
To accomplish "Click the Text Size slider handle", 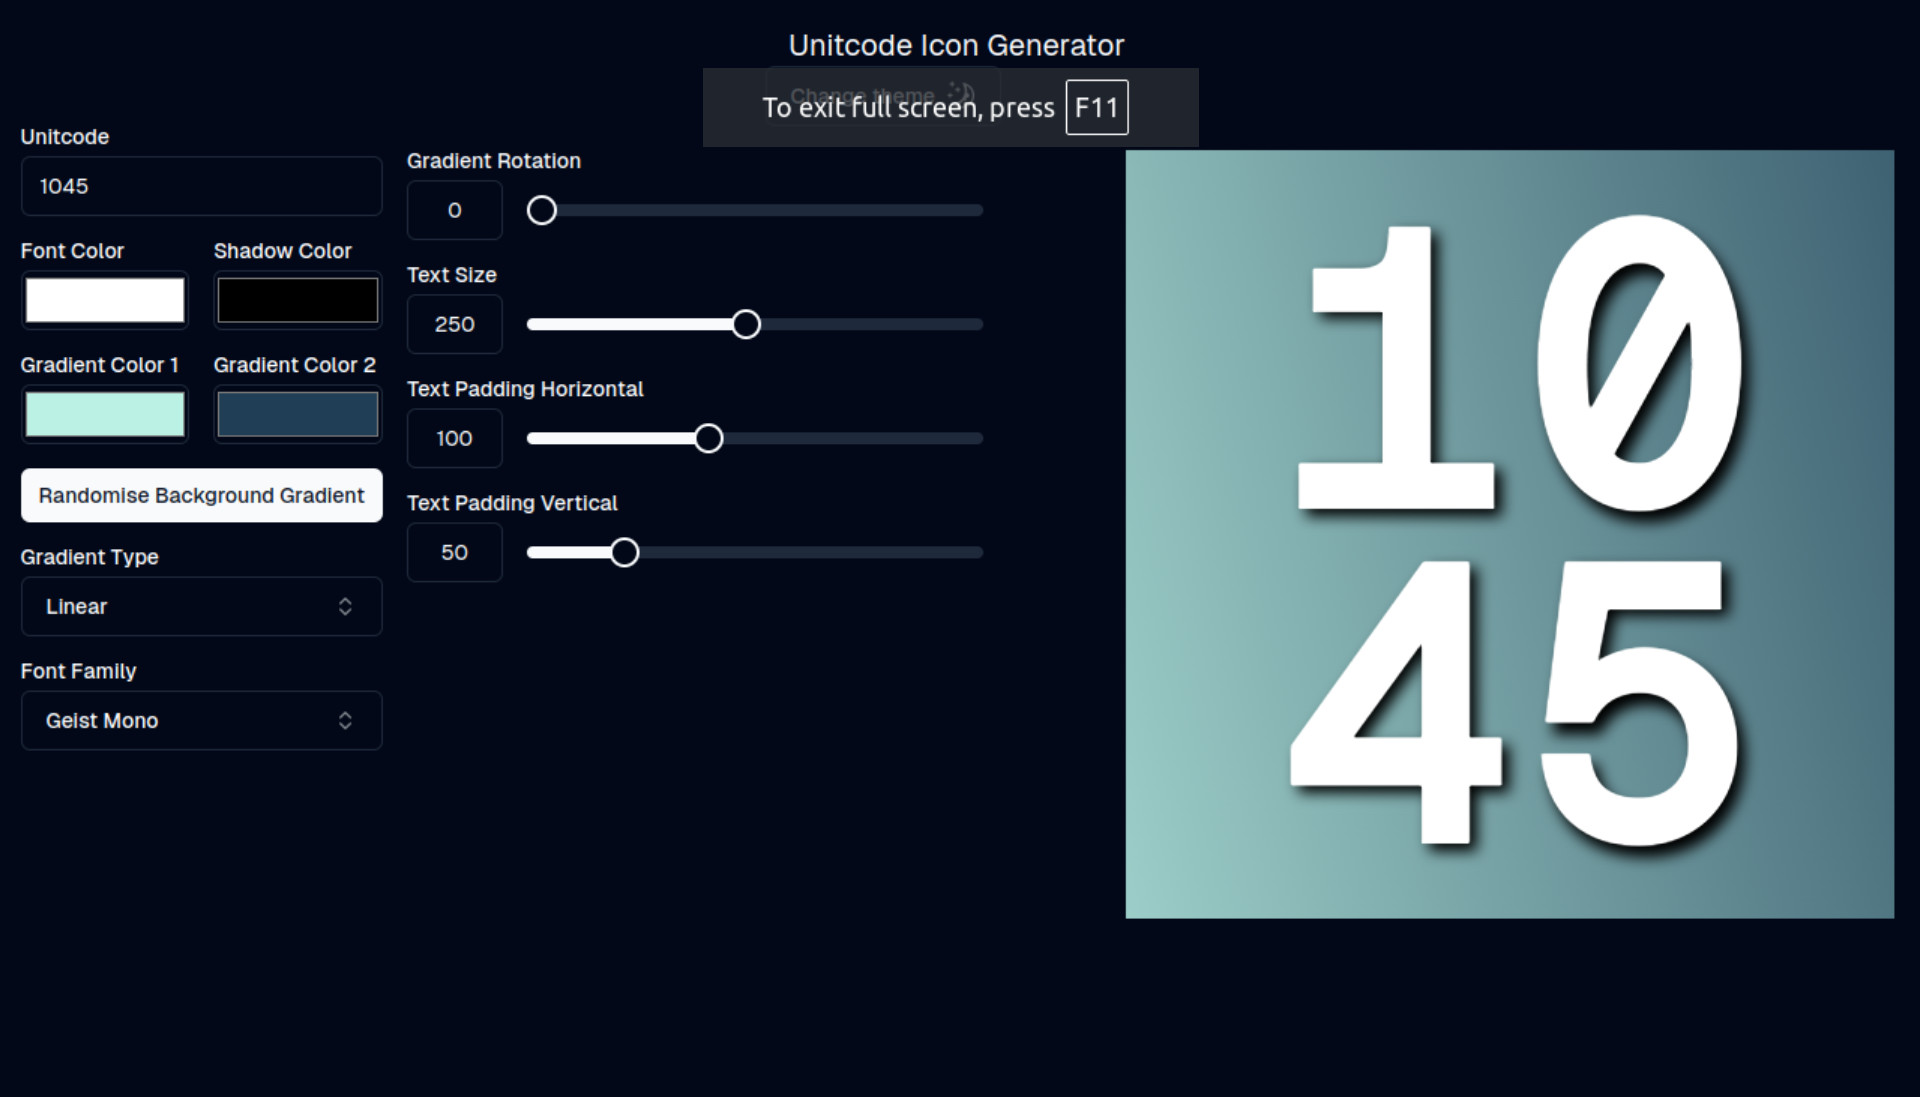I will (746, 324).
